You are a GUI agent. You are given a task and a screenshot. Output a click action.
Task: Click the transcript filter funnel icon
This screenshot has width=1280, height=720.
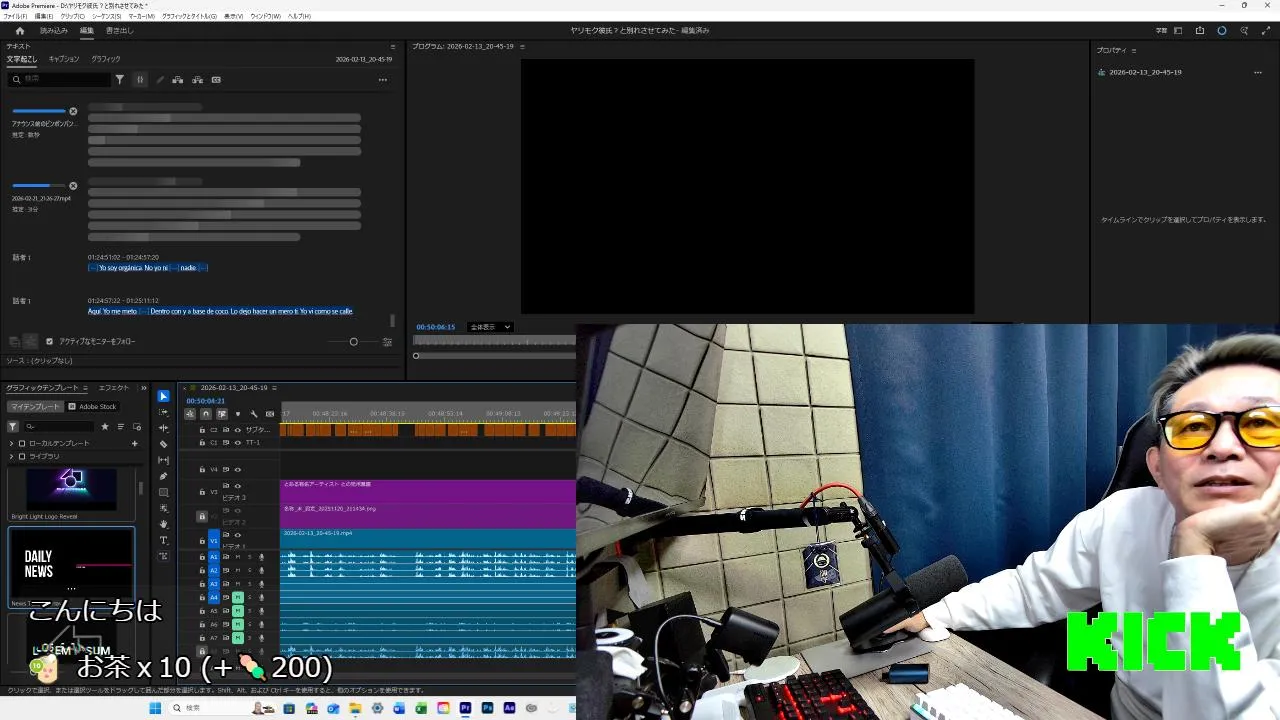[120, 79]
